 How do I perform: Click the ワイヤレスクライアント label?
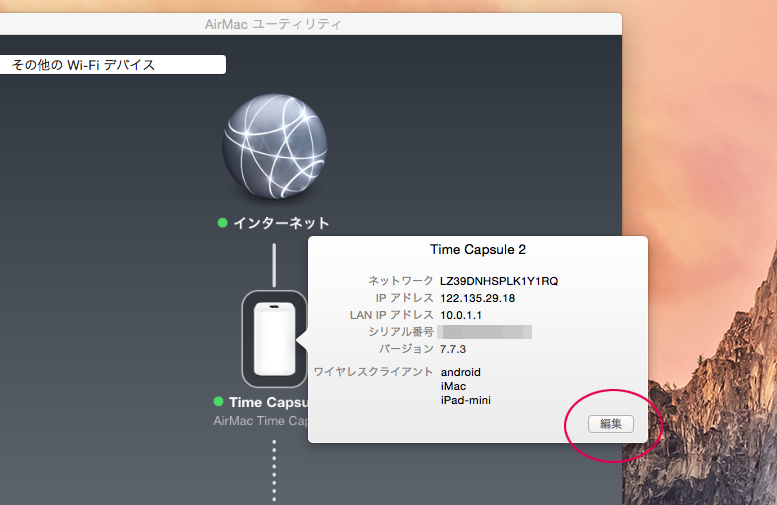(x=374, y=372)
